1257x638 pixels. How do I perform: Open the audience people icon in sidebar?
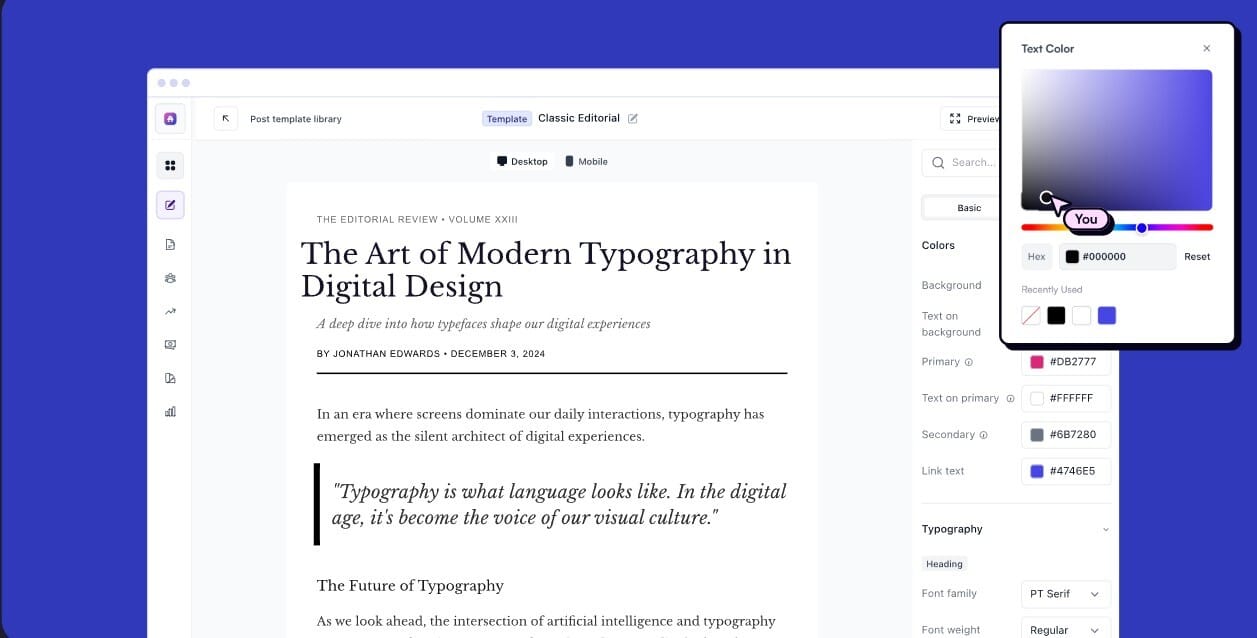tap(170, 278)
